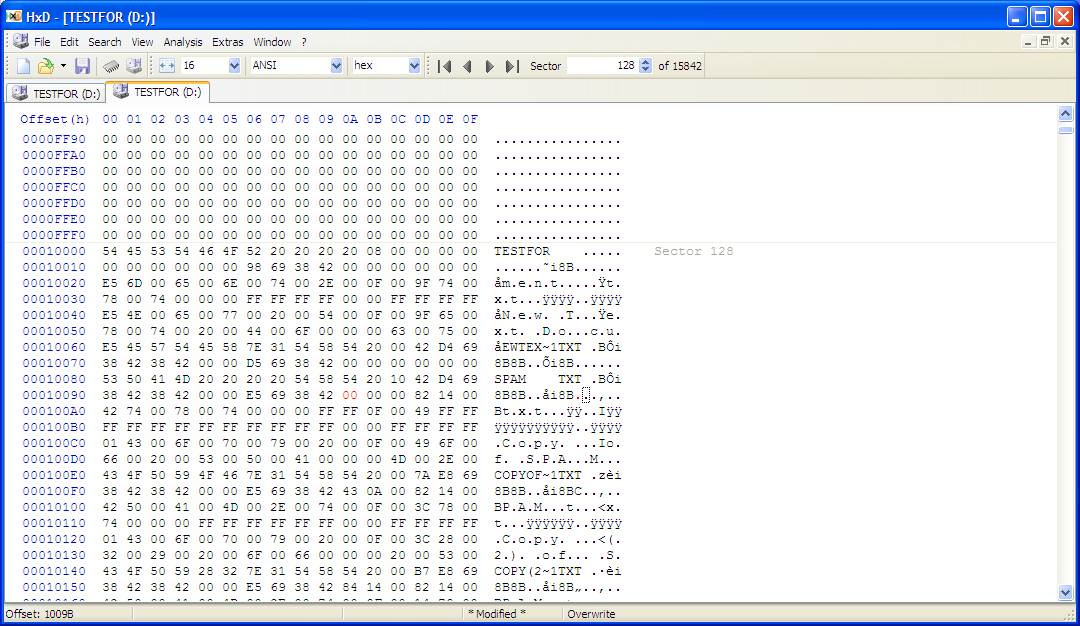Click the Sector 128 marker label
This screenshot has width=1080, height=626.
pos(694,251)
